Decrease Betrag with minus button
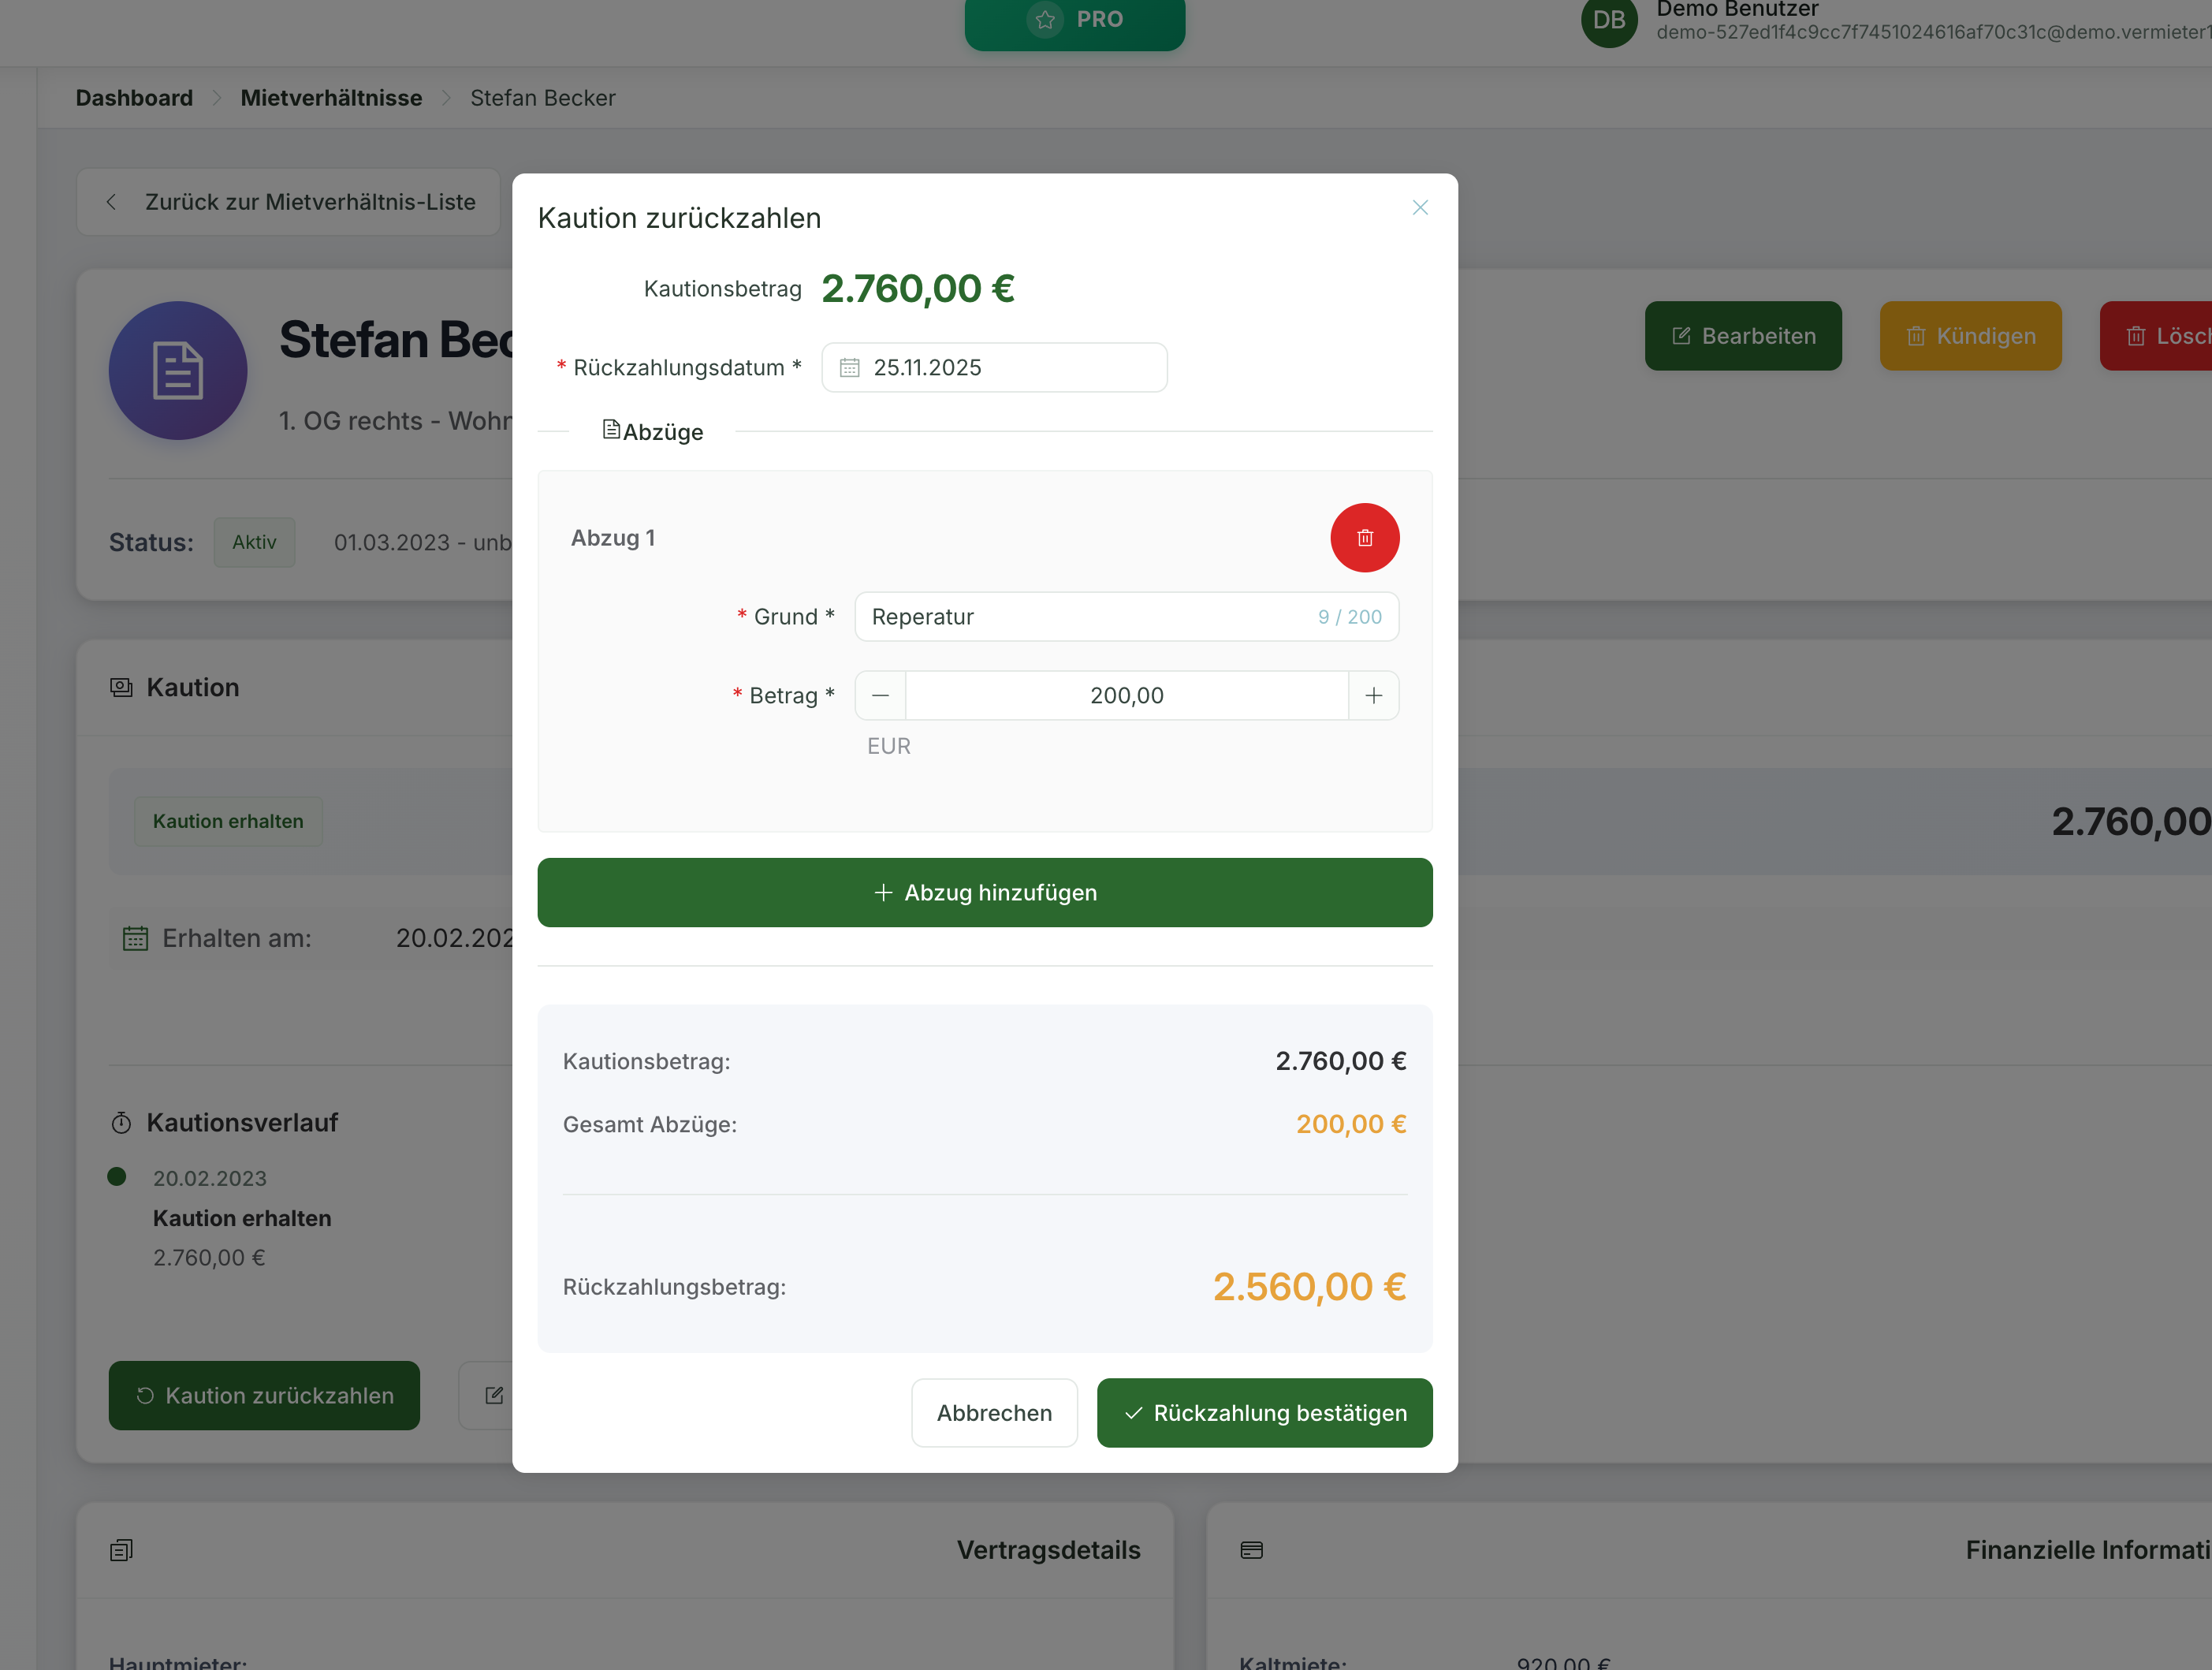The image size is (2212, 1670). (x=880, y=695)
